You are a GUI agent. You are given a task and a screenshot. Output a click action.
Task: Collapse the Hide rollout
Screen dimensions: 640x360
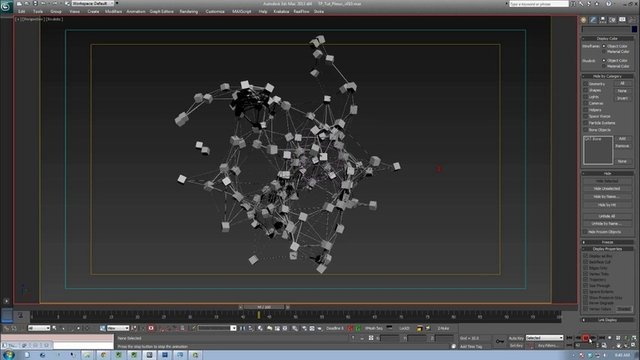607,173
